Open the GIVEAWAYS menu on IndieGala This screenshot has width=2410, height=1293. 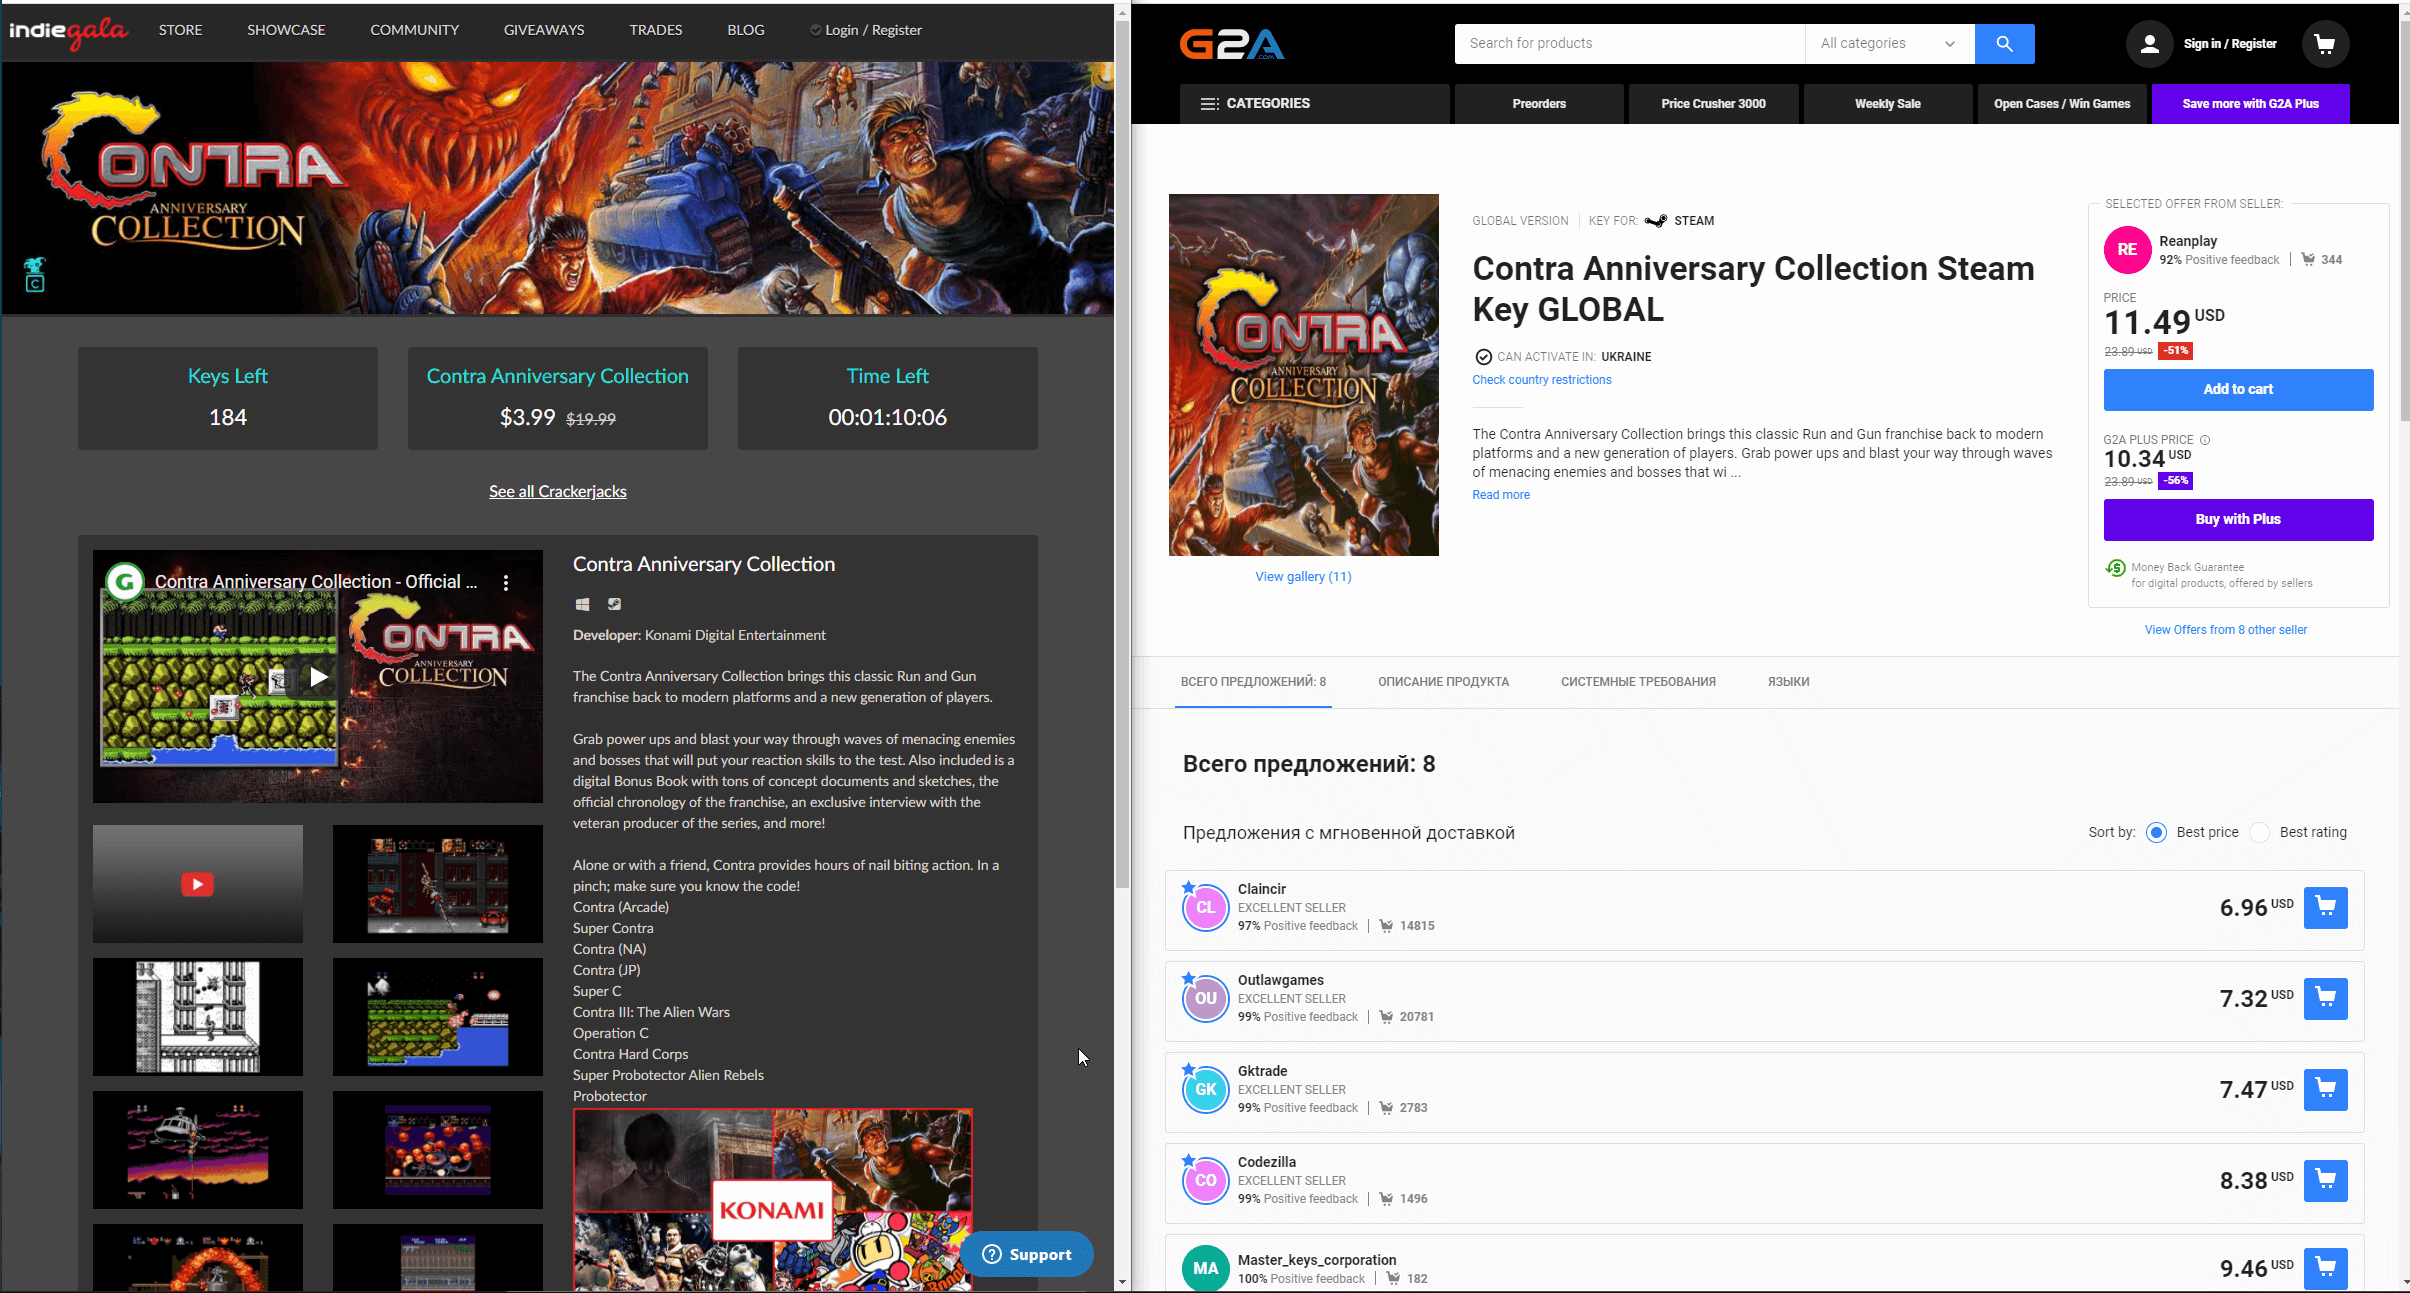pyautogui.click(x=544, y=30)
